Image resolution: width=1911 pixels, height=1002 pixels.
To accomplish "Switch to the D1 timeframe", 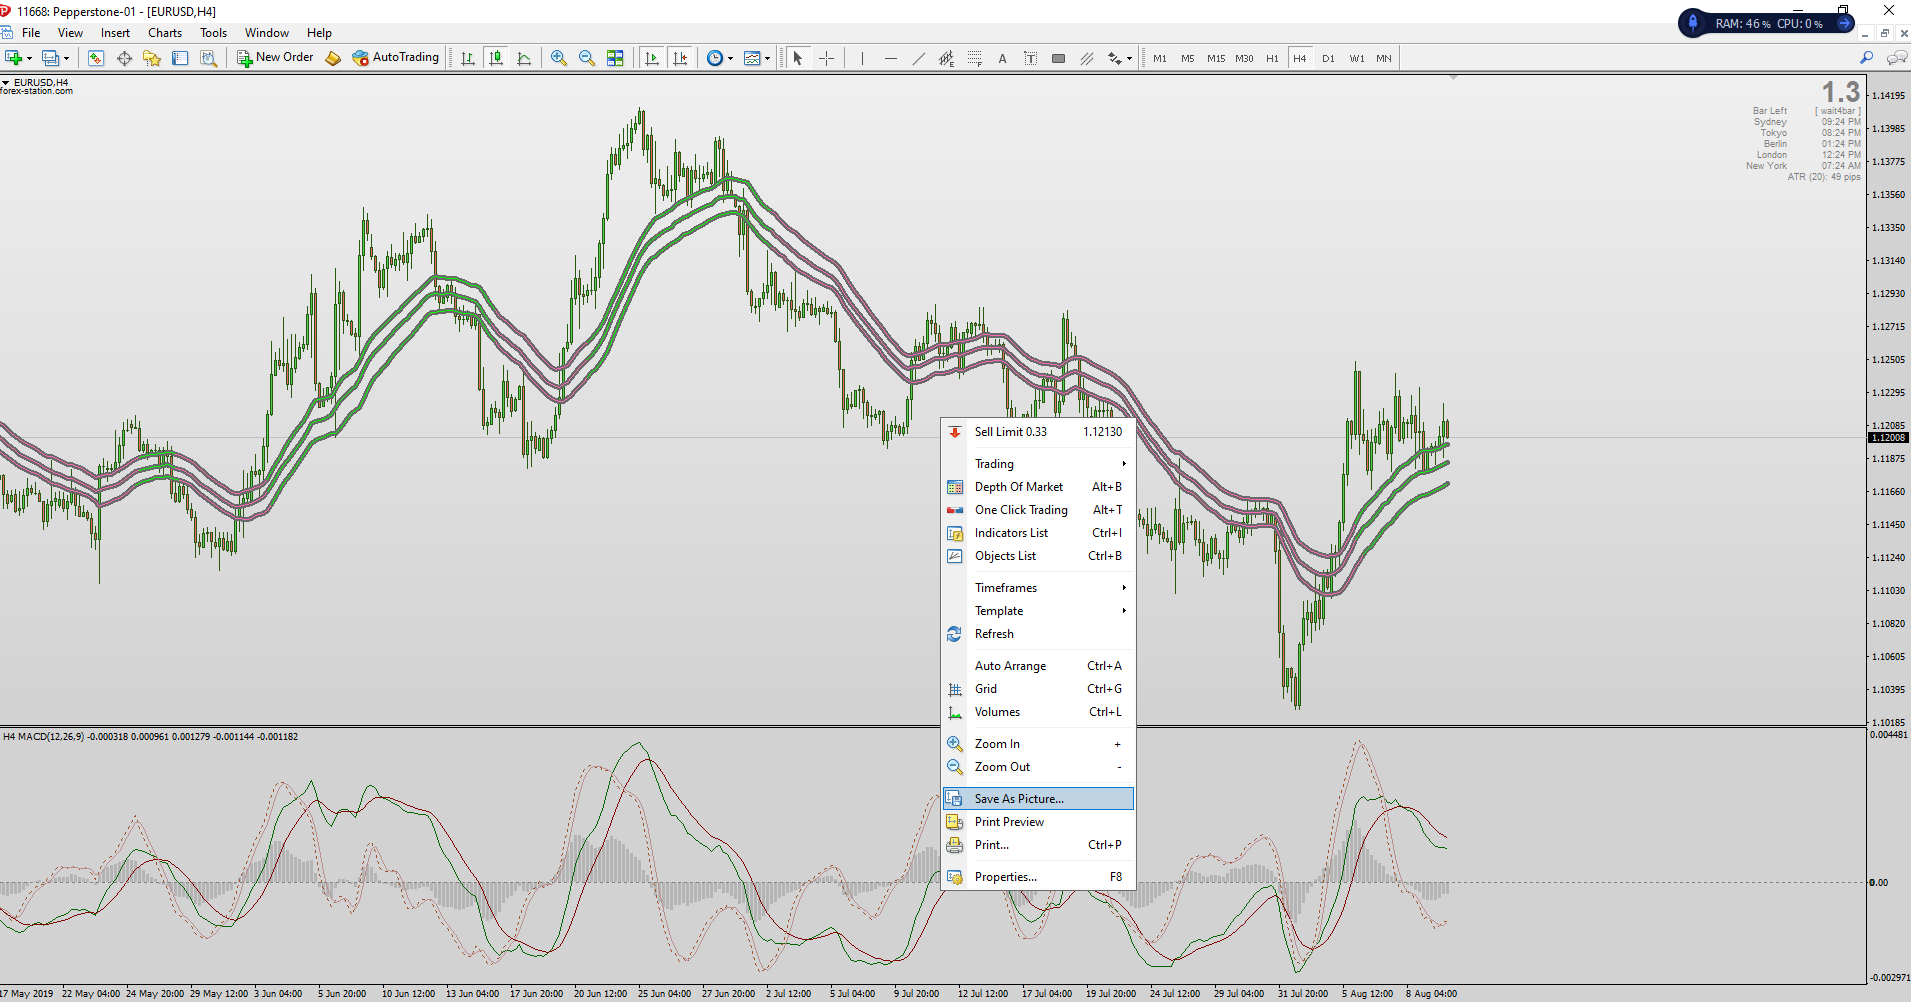I will pos(1327,58).
